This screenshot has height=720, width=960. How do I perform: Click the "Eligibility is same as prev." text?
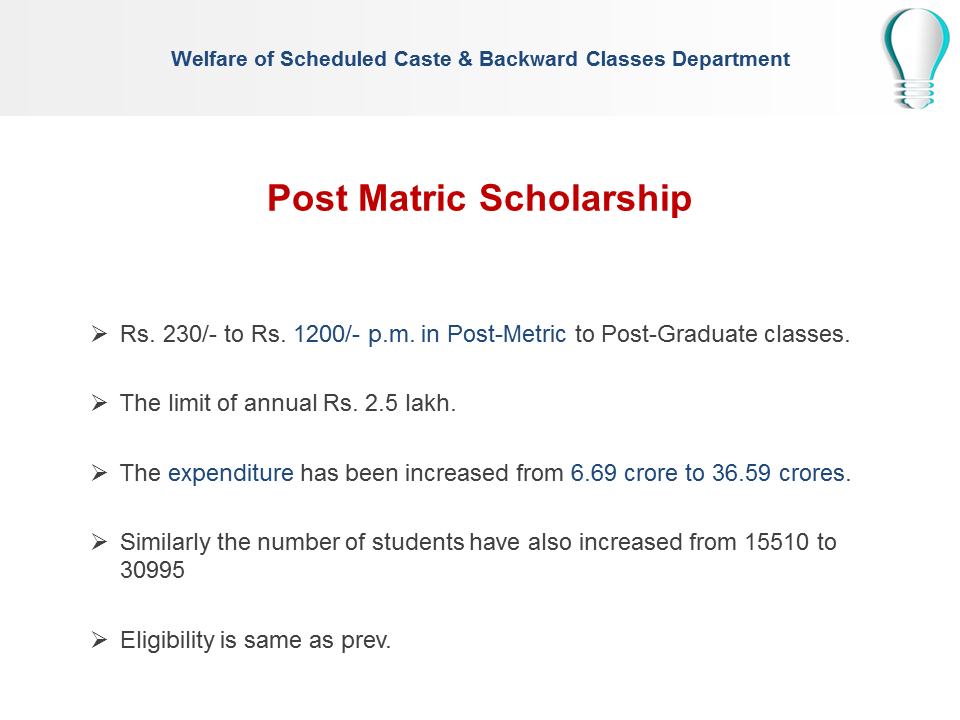(255, 640)
